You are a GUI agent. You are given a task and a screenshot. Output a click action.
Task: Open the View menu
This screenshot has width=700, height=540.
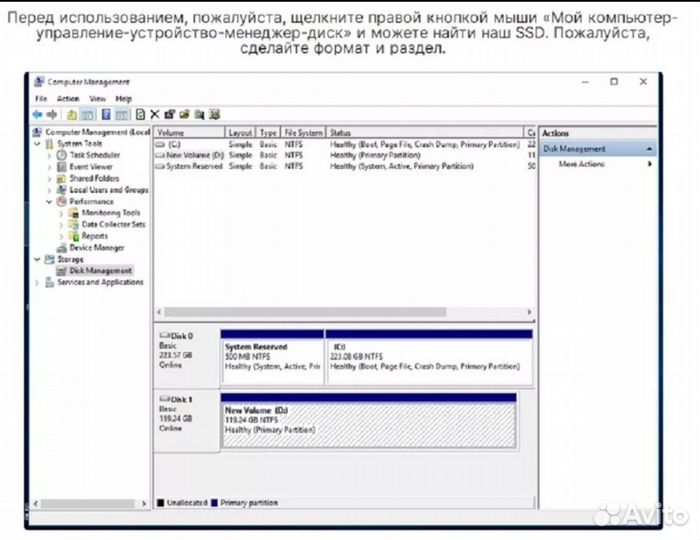click(x=97, y=99)
